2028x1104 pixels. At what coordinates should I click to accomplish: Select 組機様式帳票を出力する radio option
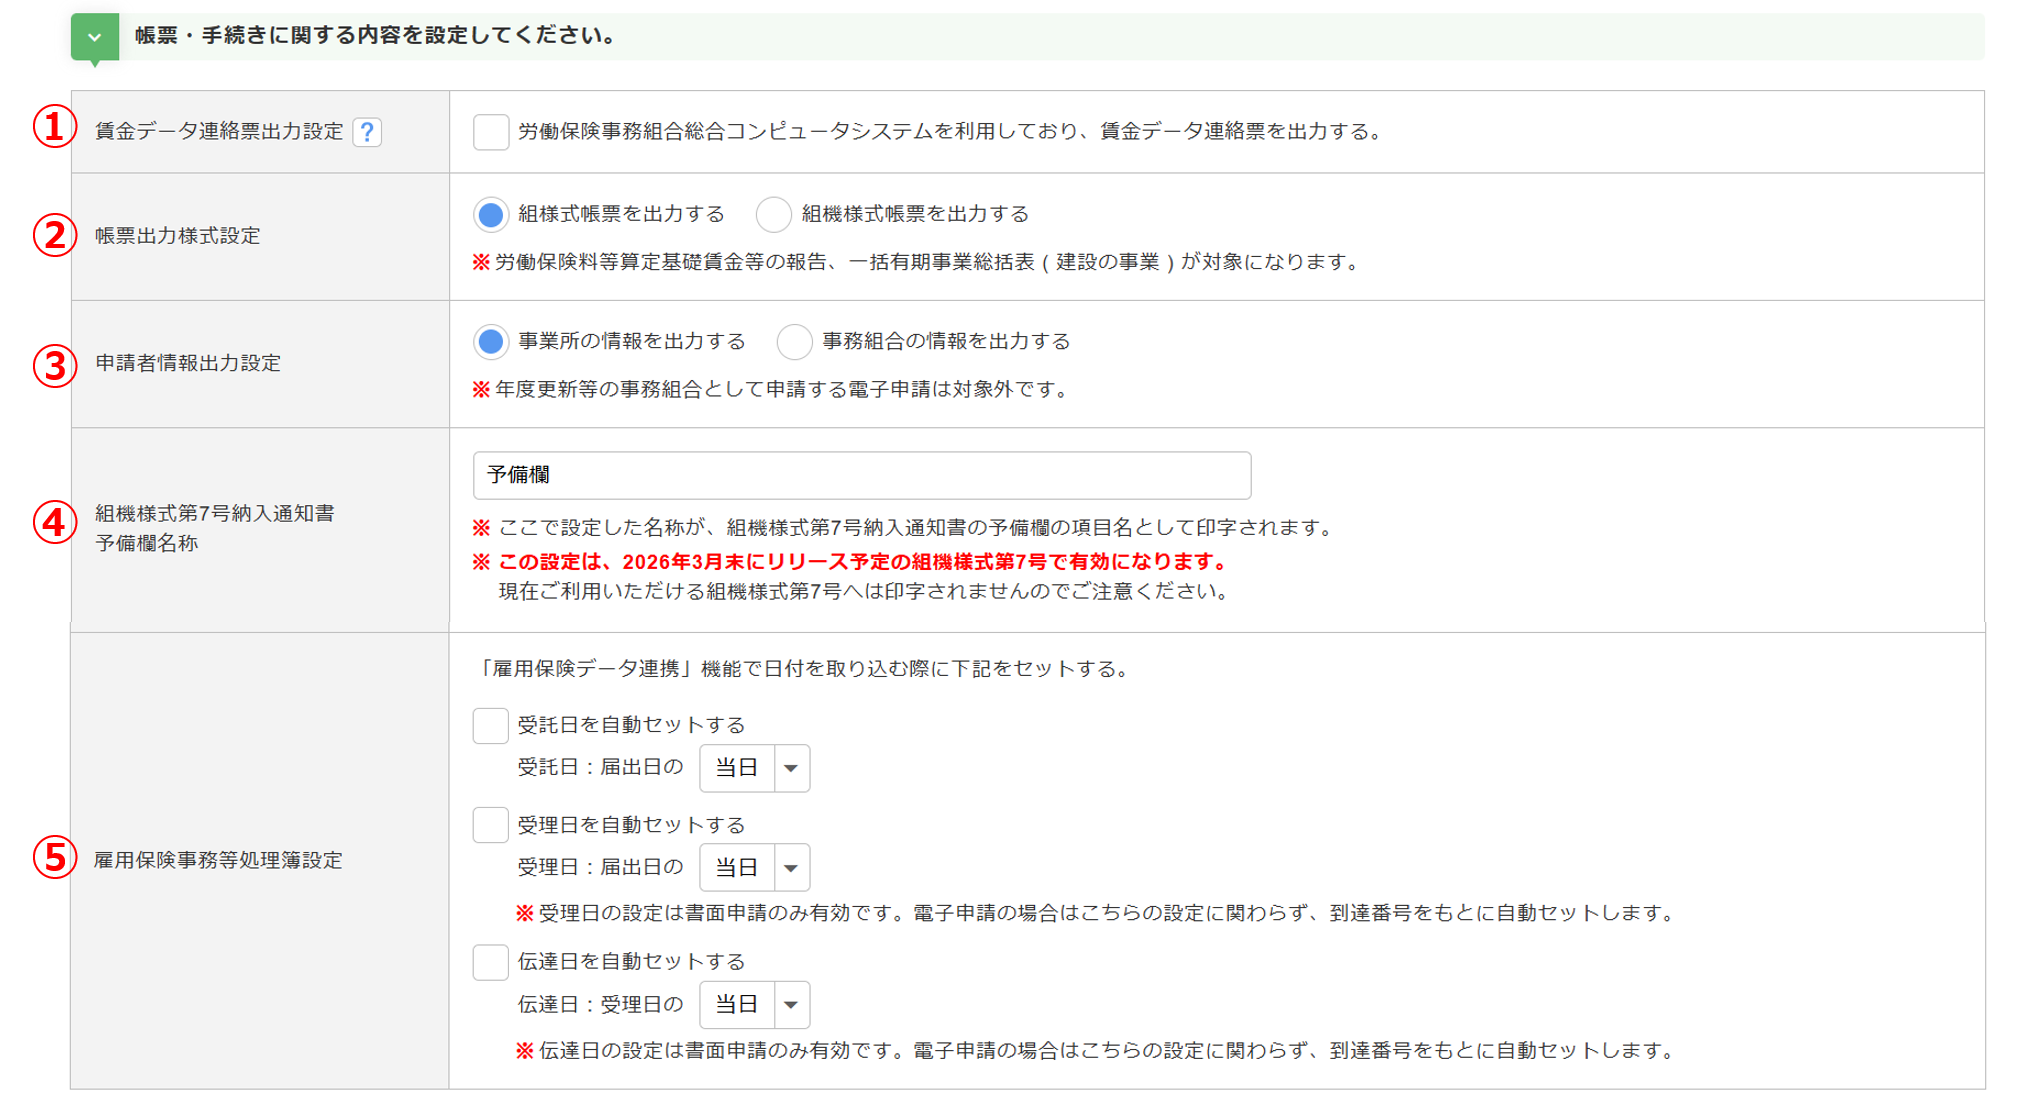(x=773, y=214)
